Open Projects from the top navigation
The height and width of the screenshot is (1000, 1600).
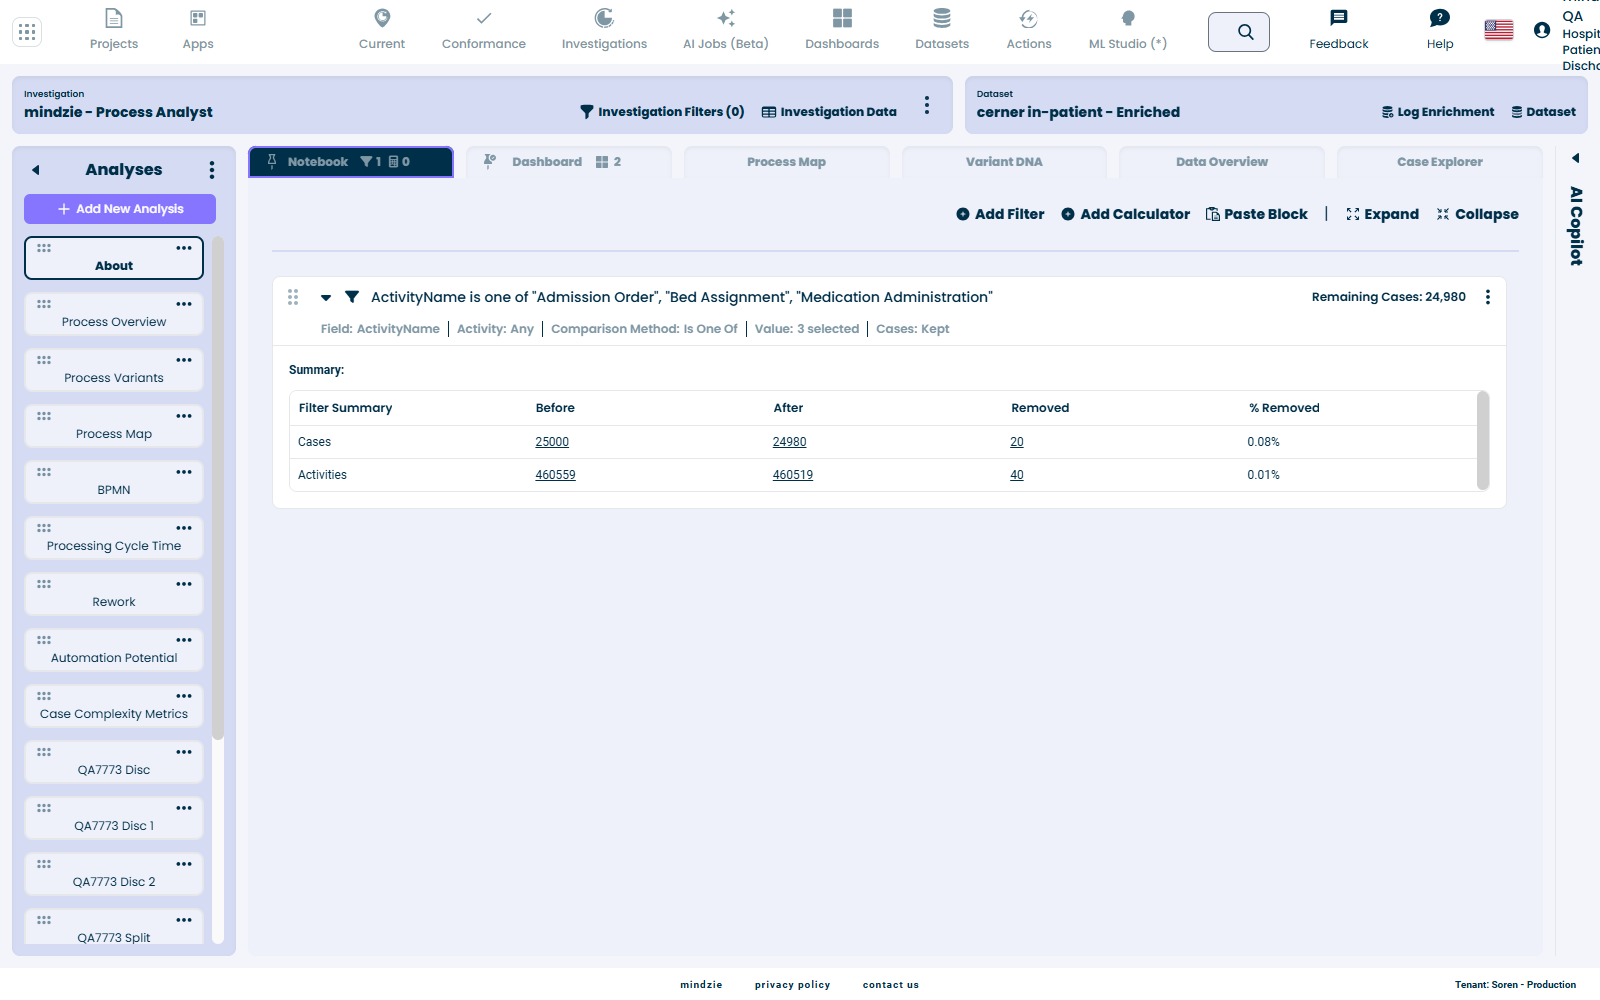[x=114, y=30]
